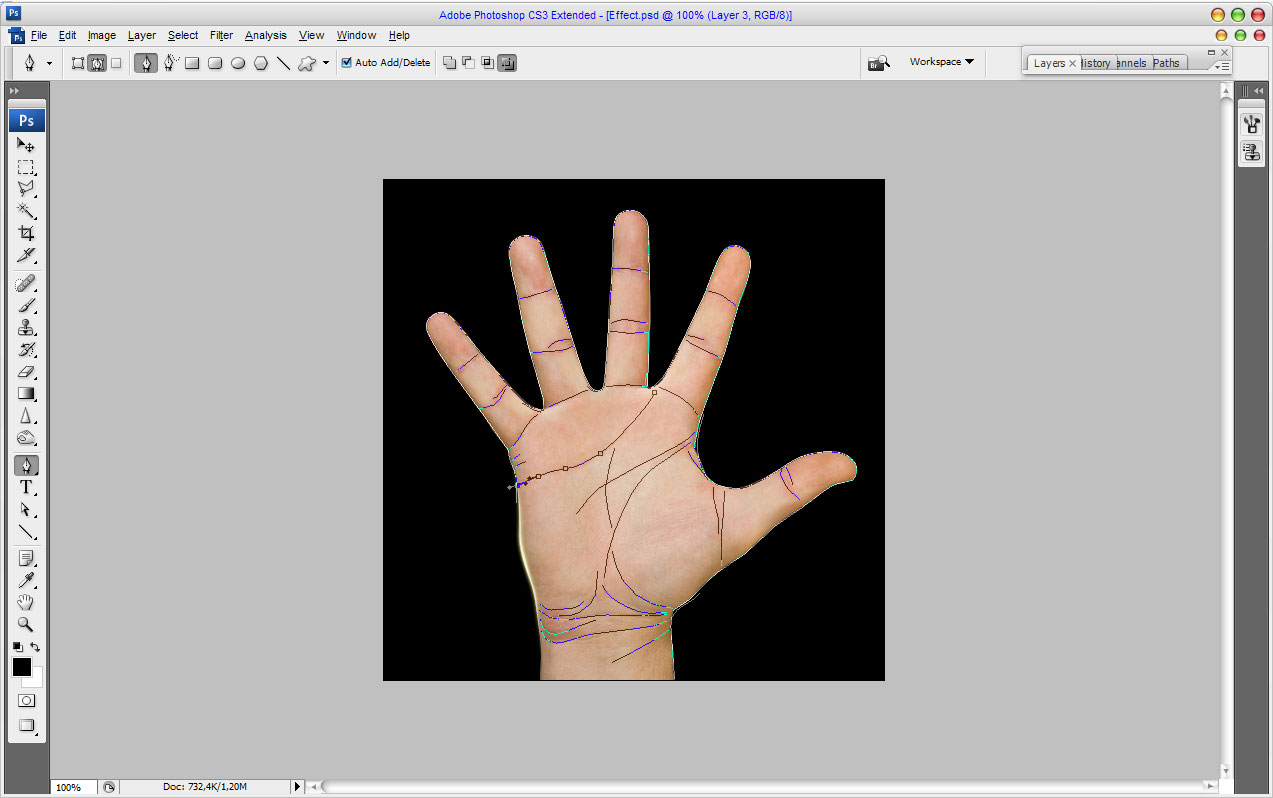Image resolution: width=1273 pixels, height=798 pixels.
Task: Open the Workspace dropdown
Action: point(941,62)
